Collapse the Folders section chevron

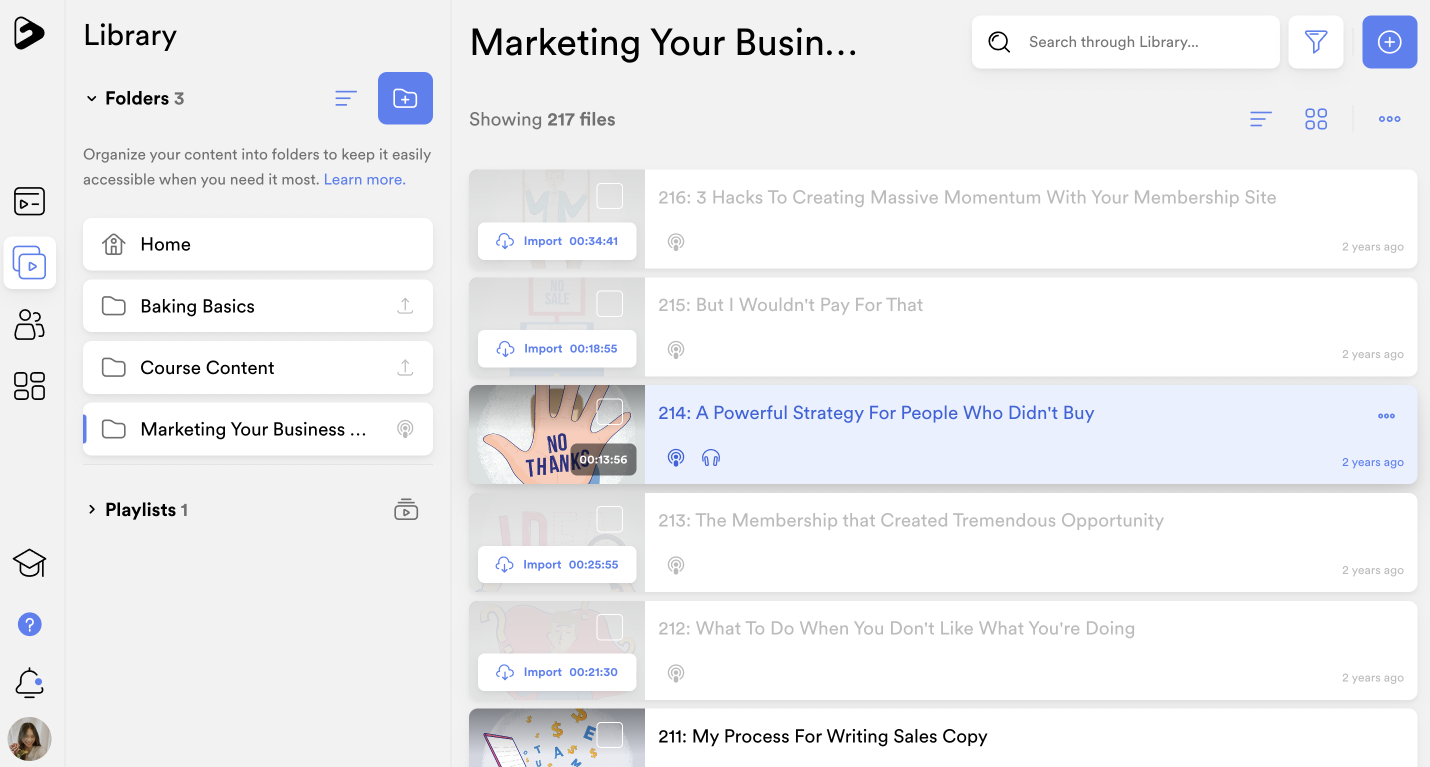click(91, 98)
